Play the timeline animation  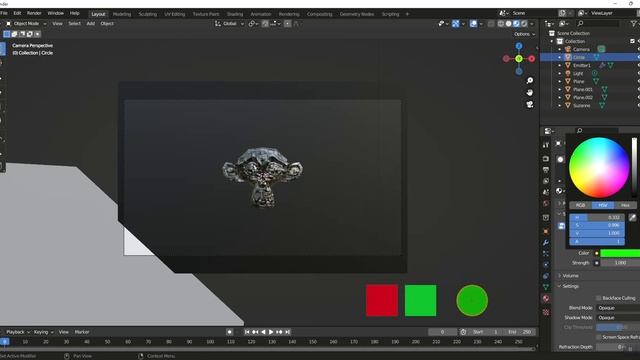tap(271, 332)
